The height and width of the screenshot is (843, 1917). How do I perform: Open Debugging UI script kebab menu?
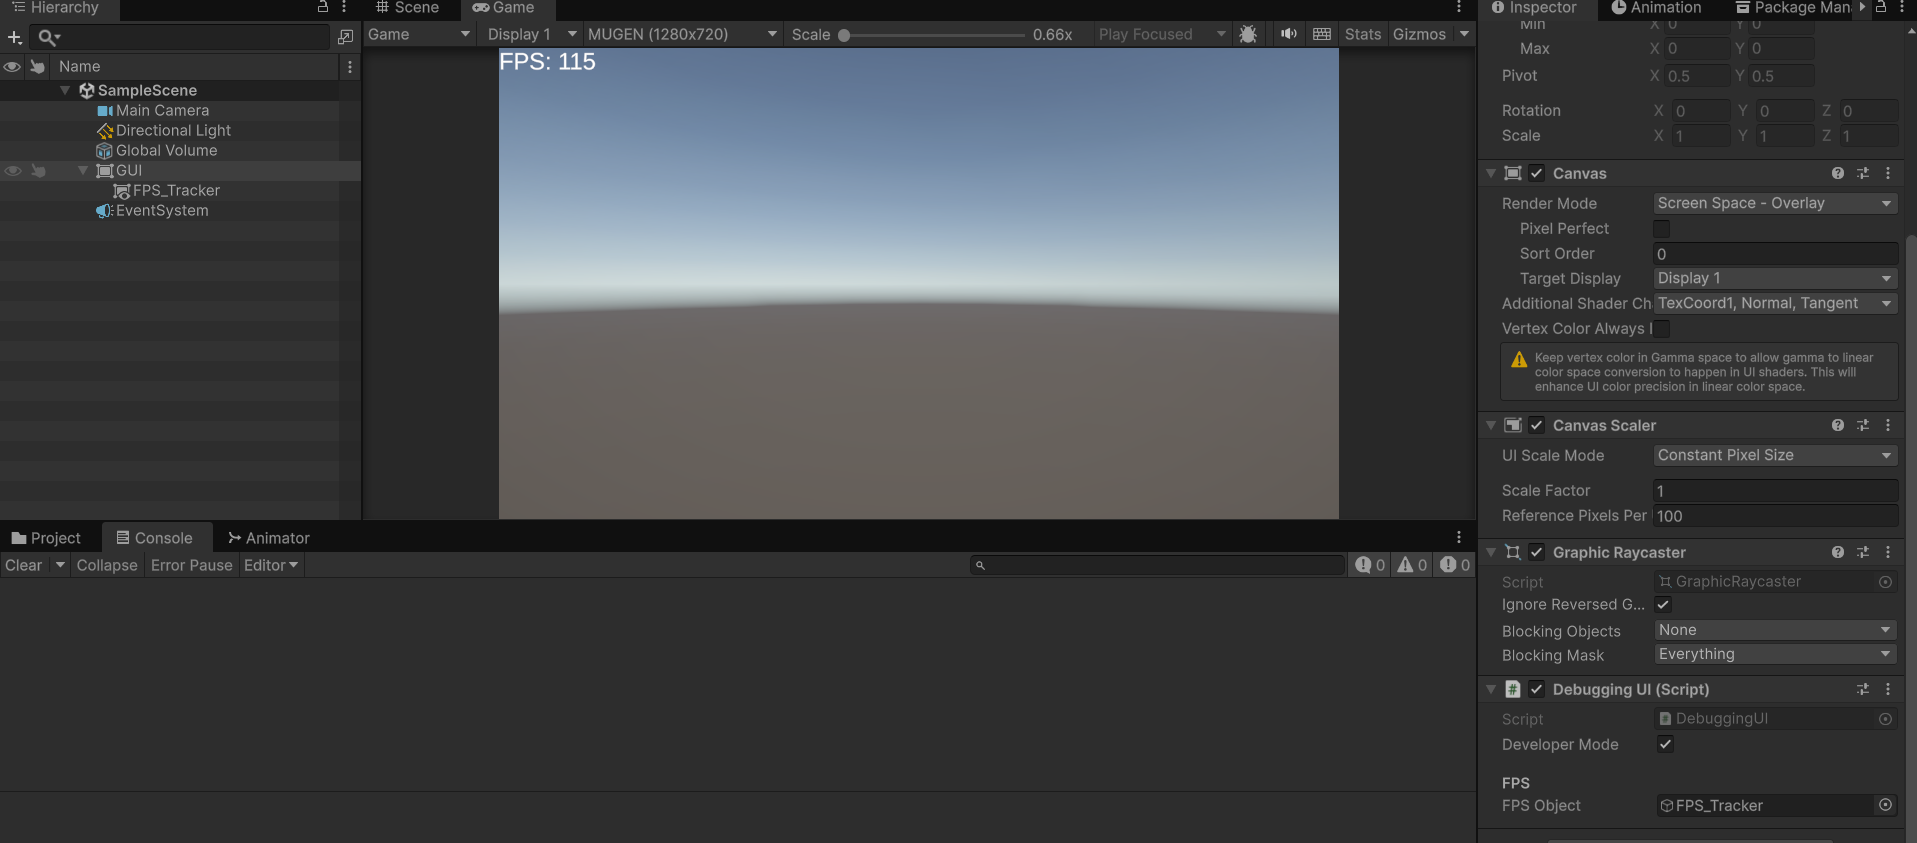tap(1888, 689)
